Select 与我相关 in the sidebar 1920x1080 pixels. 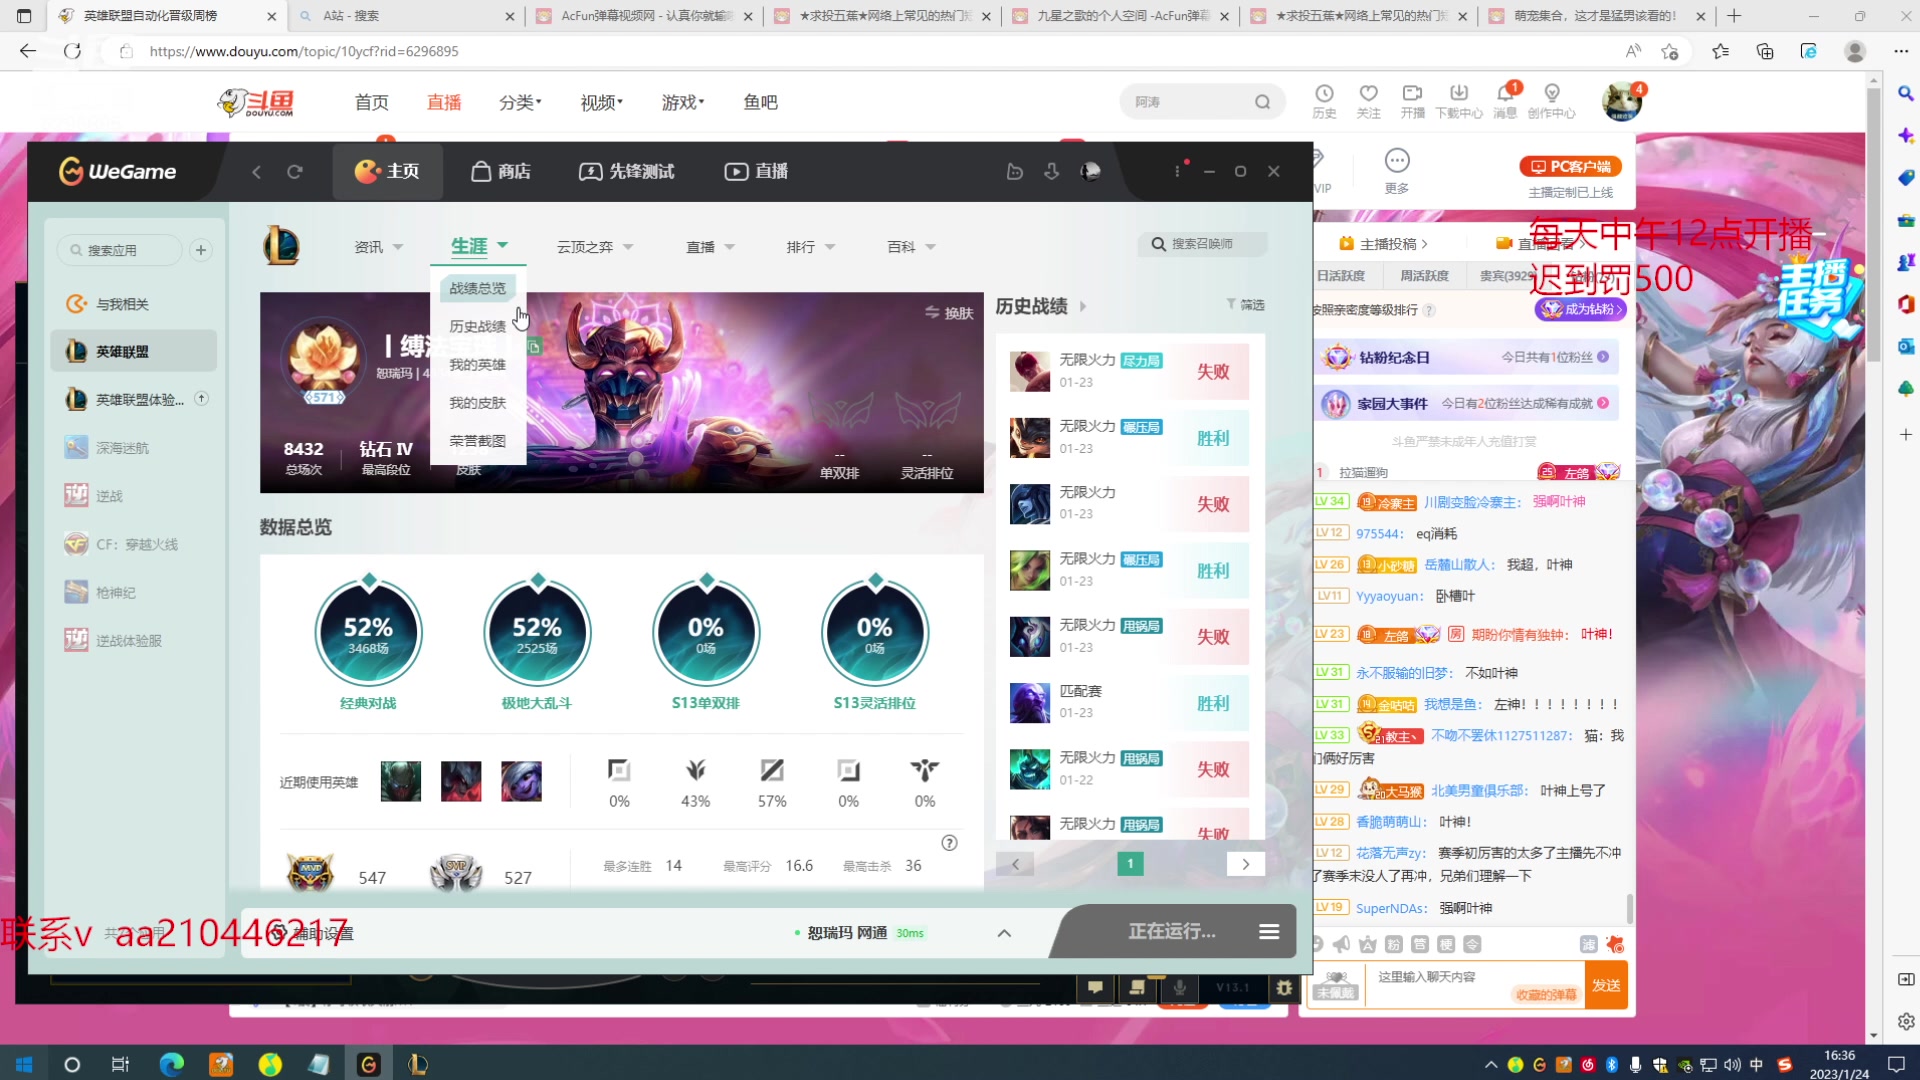(x=134, y=304)
